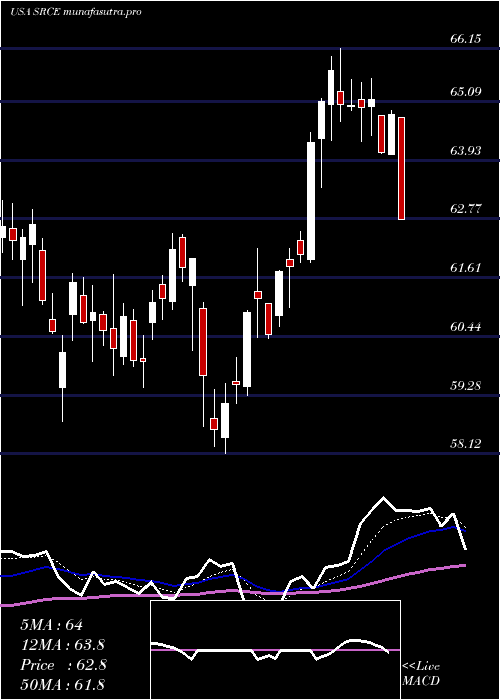The width and height of the screenshot is (500, 700).
Task: Click the 60.44 price level label
Action: click(466, 327)
